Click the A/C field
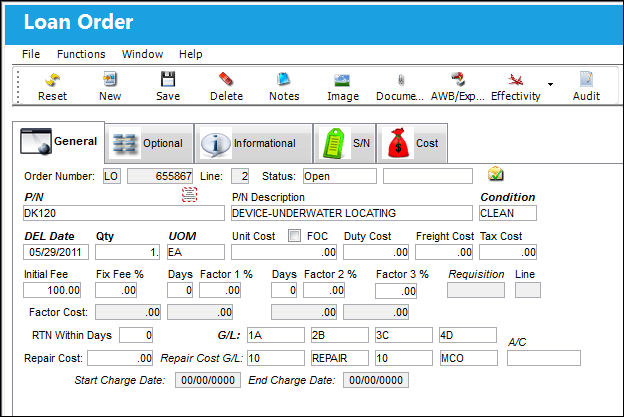 click(x=544, y=358)
